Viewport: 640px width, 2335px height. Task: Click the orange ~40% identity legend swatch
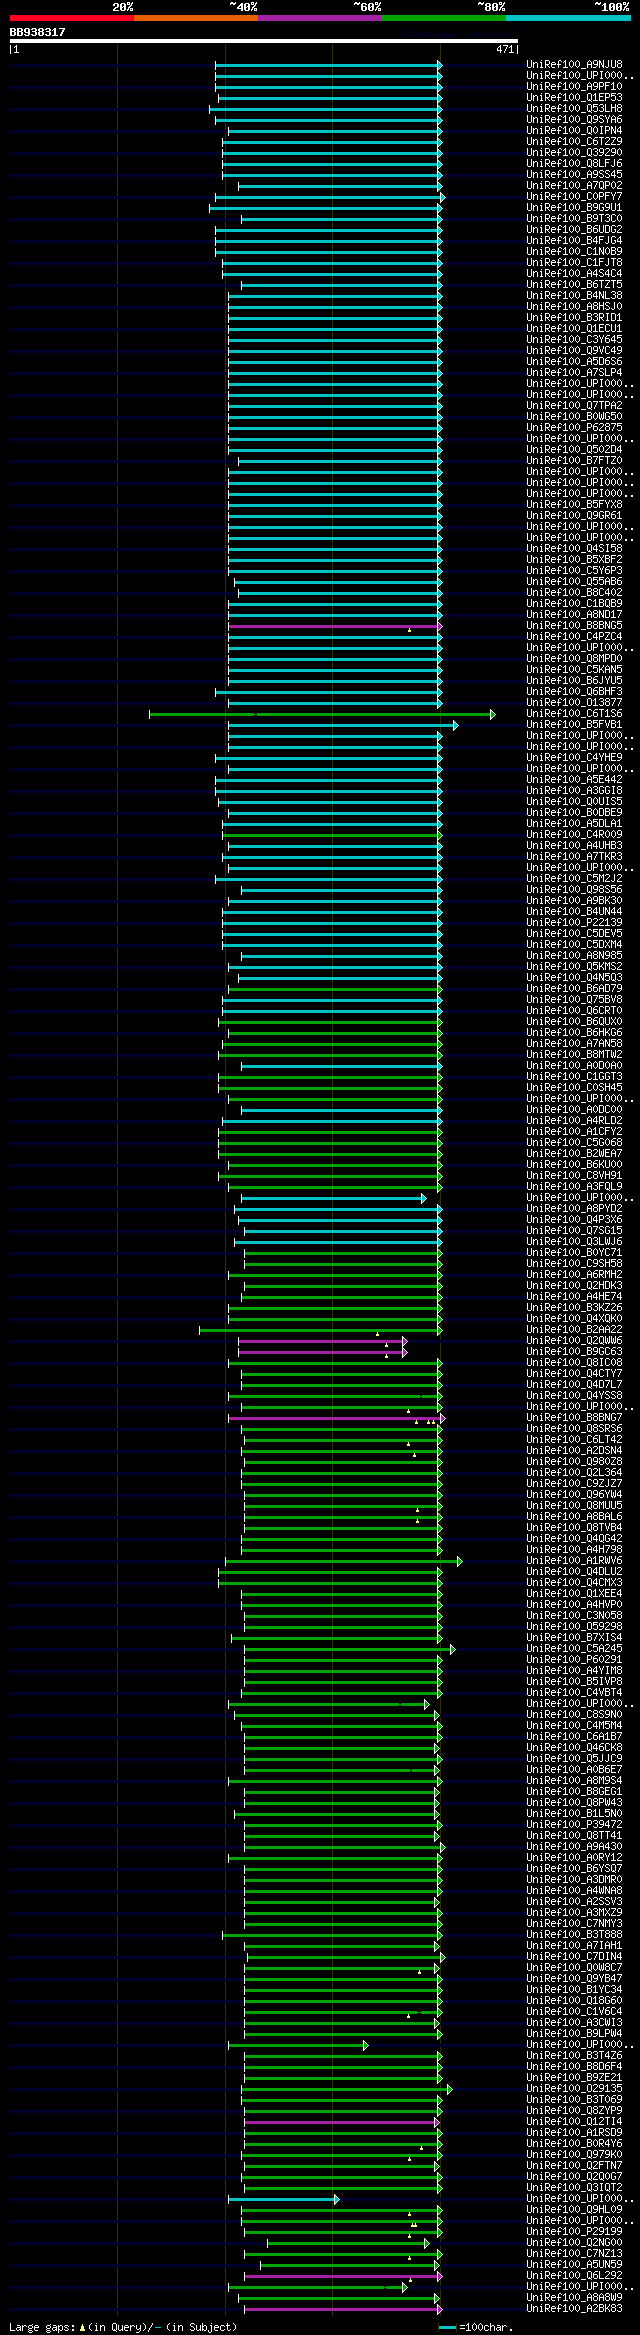pos(195,18)
